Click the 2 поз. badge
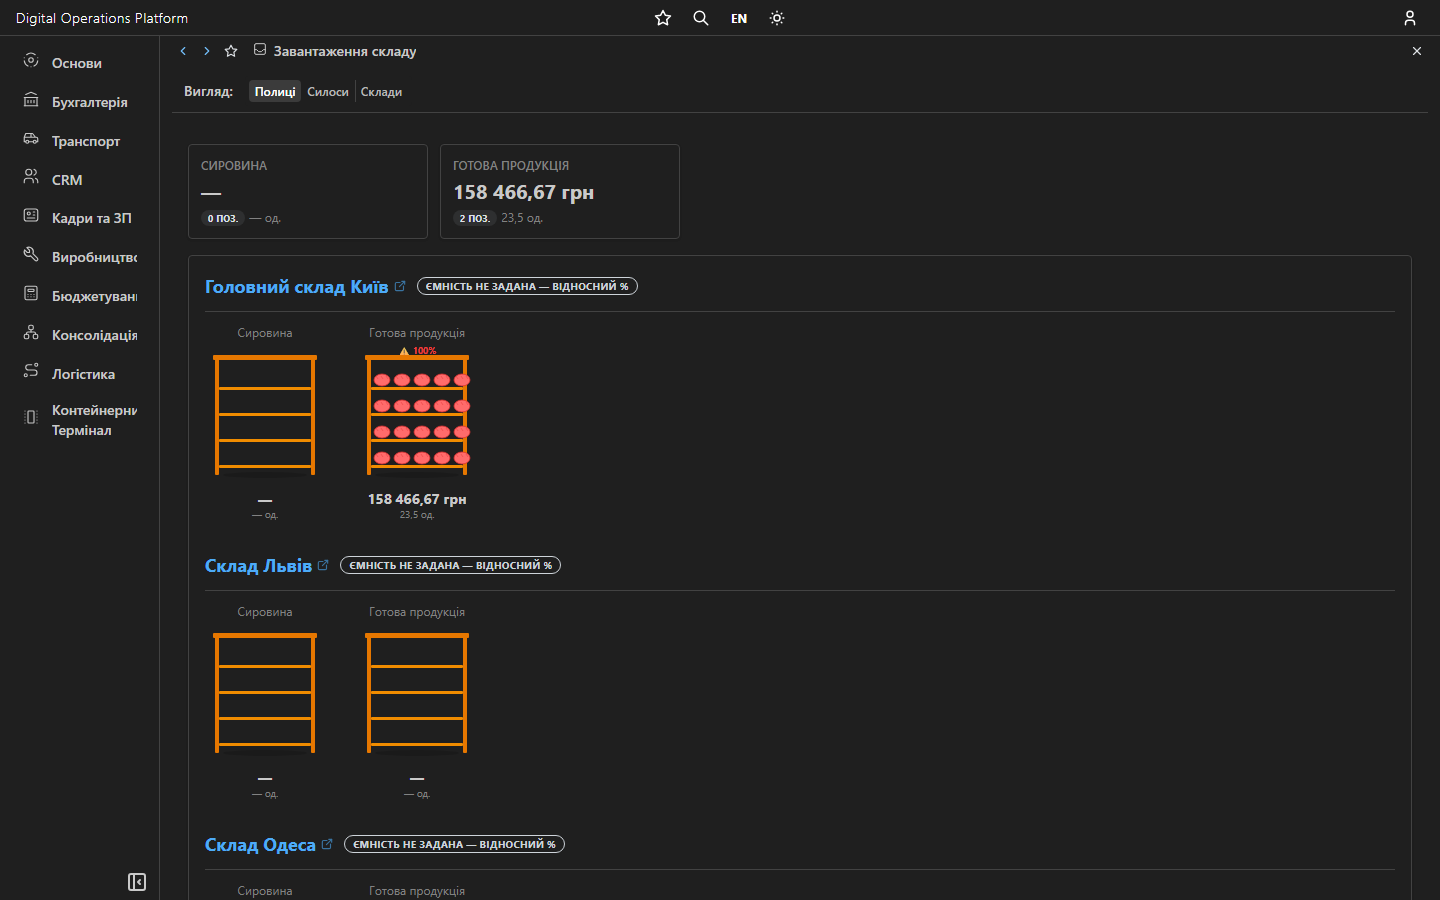 point(474,218)
